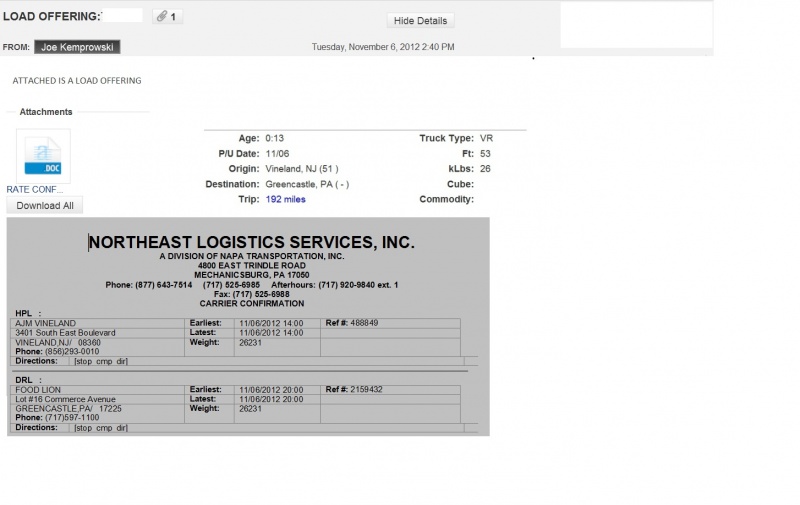Image resolution: width=800 pixels, height=505 pixels.
Task: Click A DIVISION OF NAPA TRANSPORTATION line
Action: 252,256
